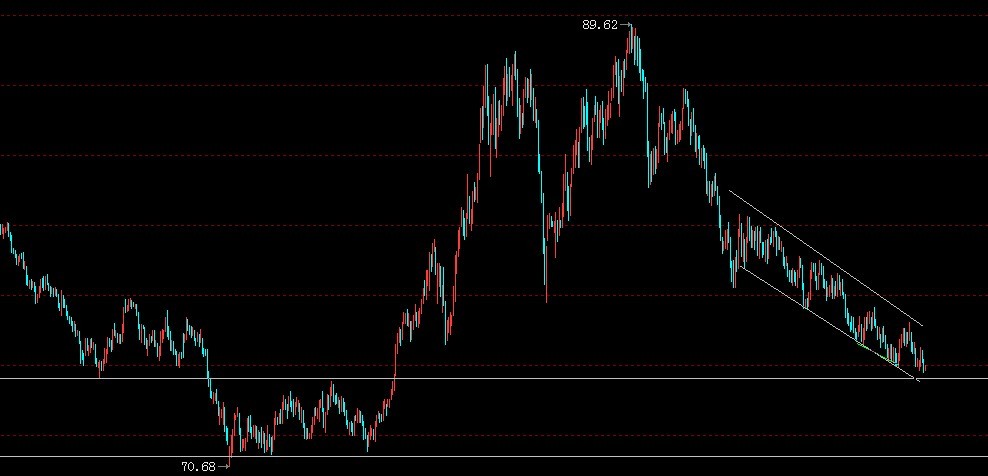Click the 89.62 high price label
The height and width of the screenshot is (476, 988).
pyautogui.click(x=600, y=25)
